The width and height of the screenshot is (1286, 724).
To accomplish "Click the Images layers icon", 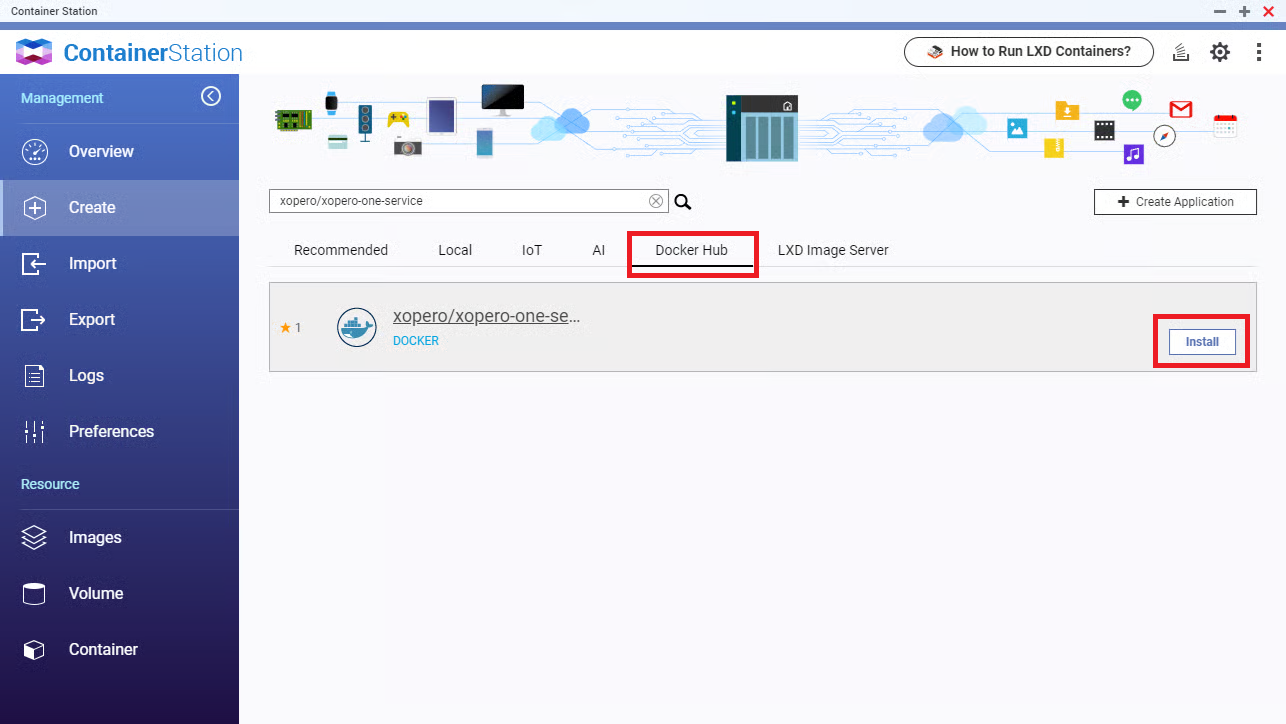I will pos(34,538).
